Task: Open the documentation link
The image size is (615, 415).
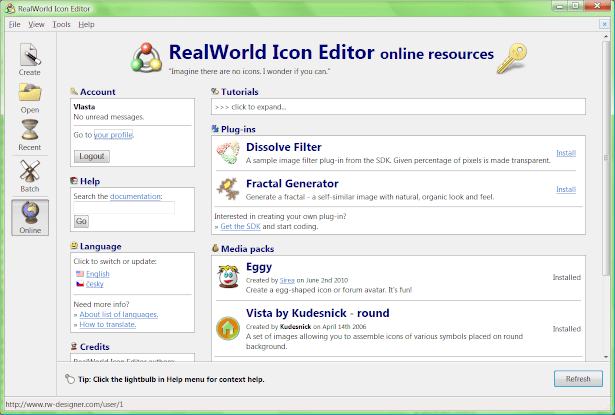Action: coord(135,196)
